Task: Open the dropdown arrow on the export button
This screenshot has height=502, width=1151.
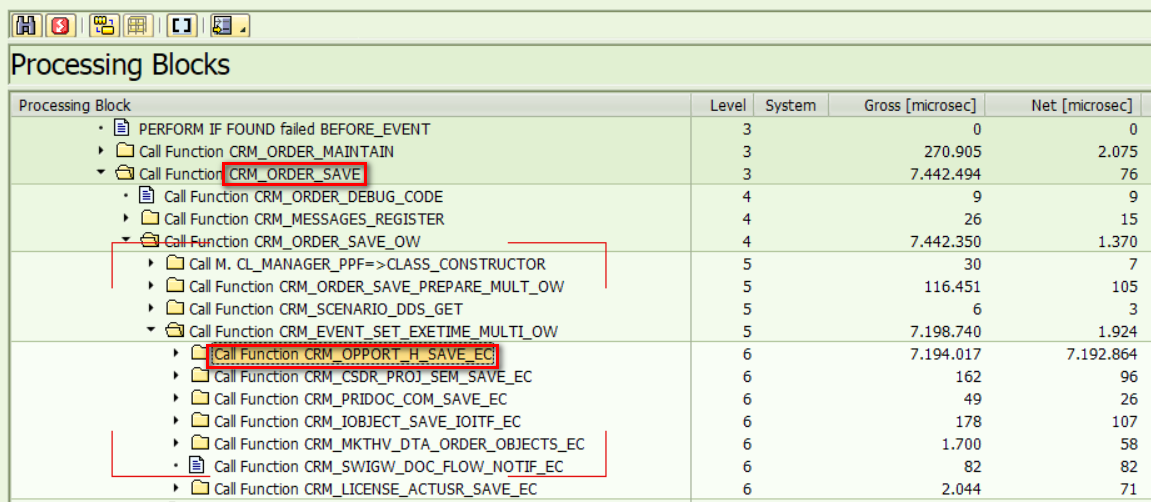Action: [243, 28]
